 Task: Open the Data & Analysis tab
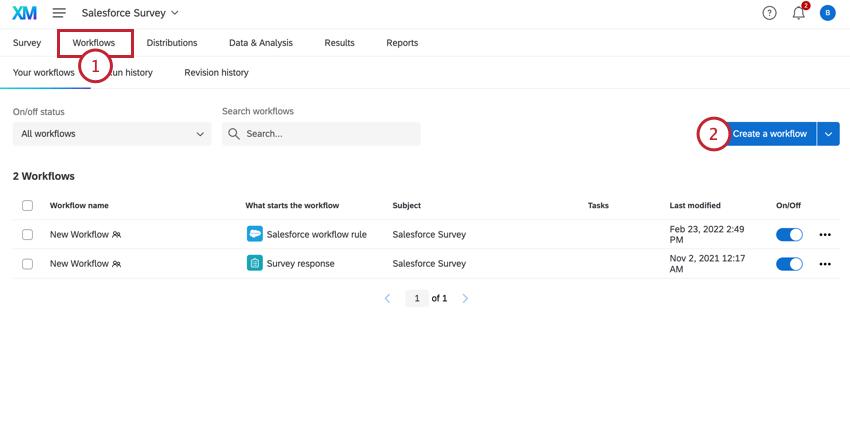[261, 43]
